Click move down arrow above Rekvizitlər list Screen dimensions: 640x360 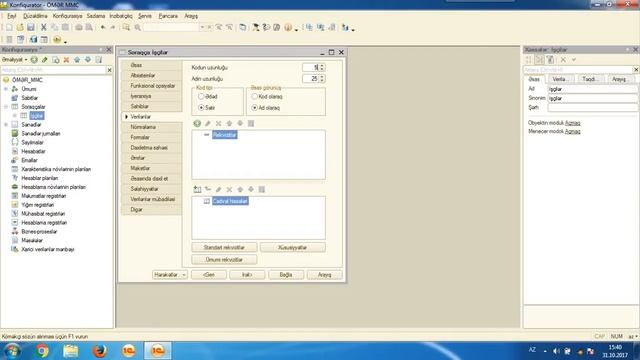pyautogui.click(x=240, y=123)
